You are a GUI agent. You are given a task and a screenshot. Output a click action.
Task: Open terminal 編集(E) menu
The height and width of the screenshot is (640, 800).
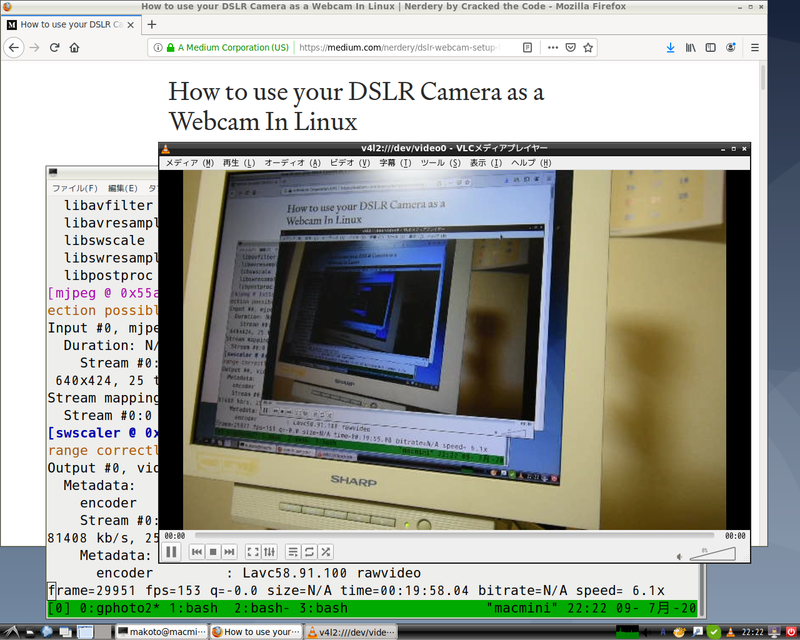coord(123,188)
